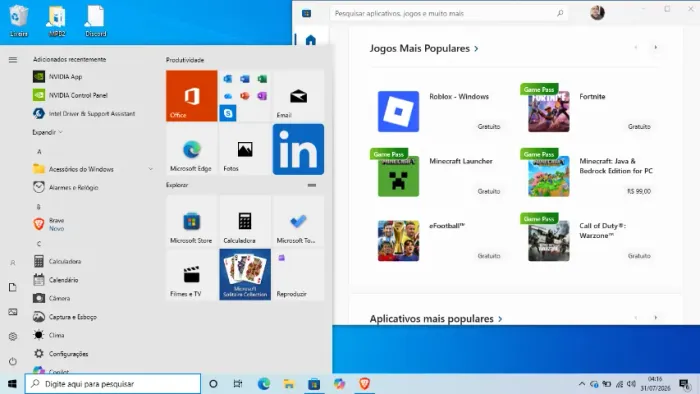Open settings gear in Start sidebar
Screen dimensions: 700x394
13,336
